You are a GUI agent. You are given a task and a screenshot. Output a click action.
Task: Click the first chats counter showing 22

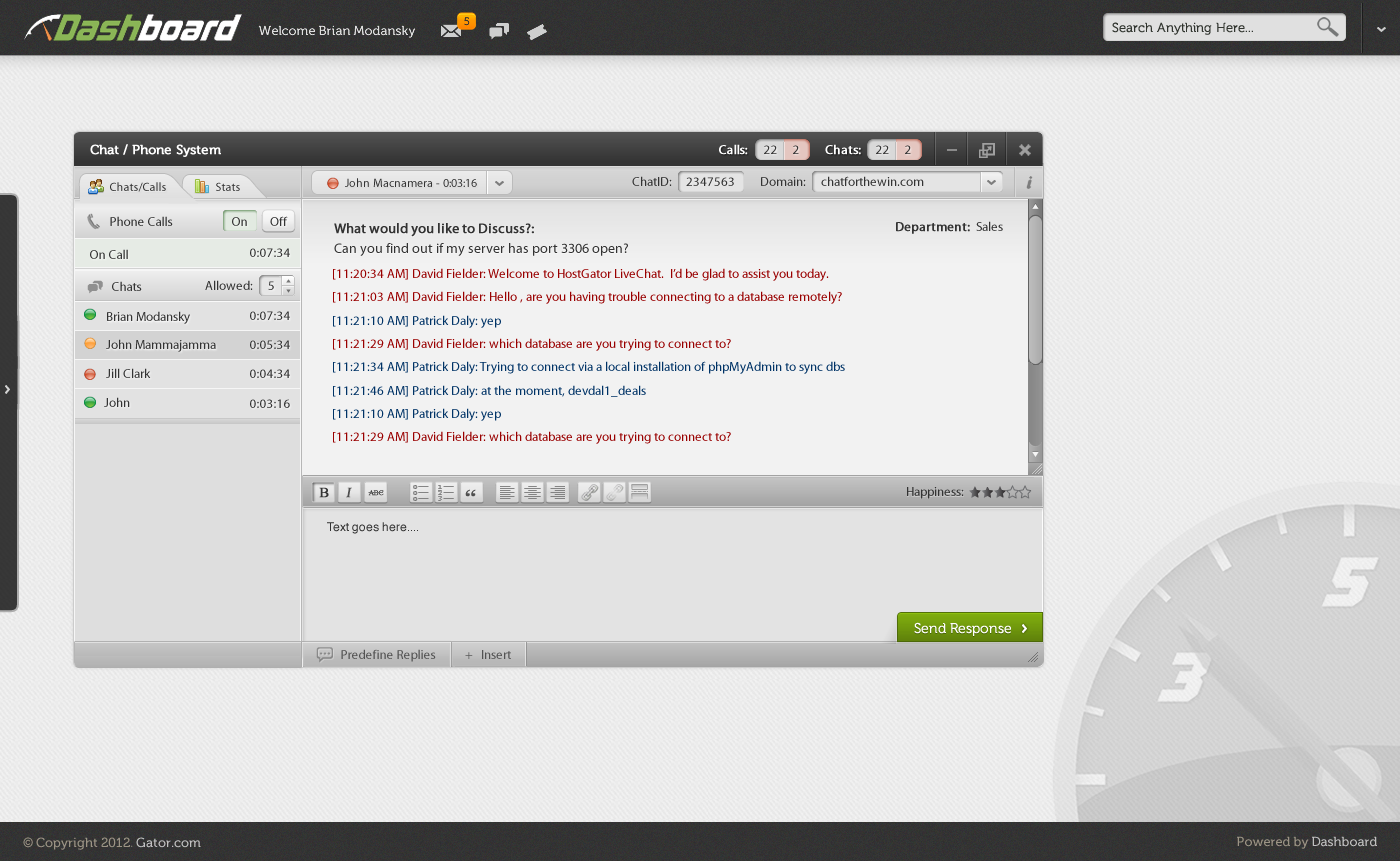[x=881, y=150]
